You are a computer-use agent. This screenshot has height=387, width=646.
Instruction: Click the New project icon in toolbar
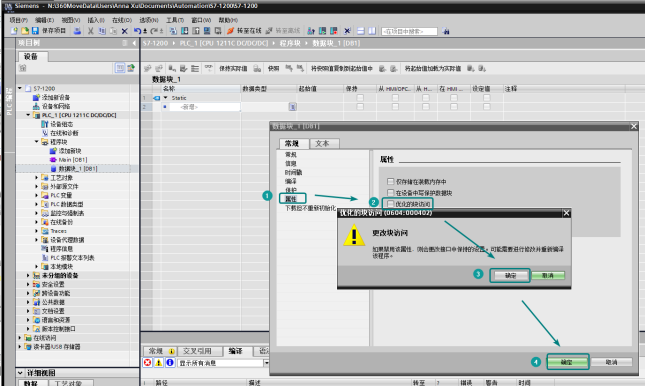[x=14, y=31]
